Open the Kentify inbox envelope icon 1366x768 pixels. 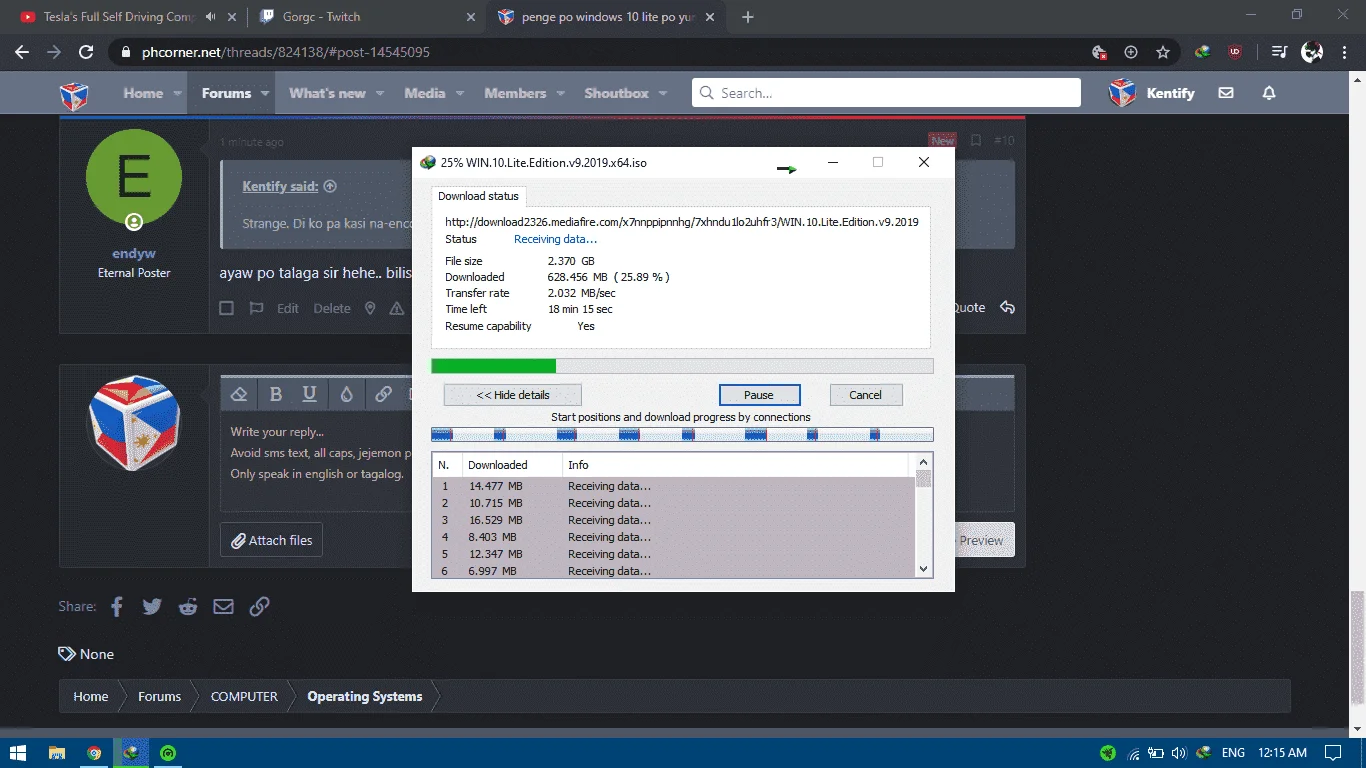click(1226, 93)
